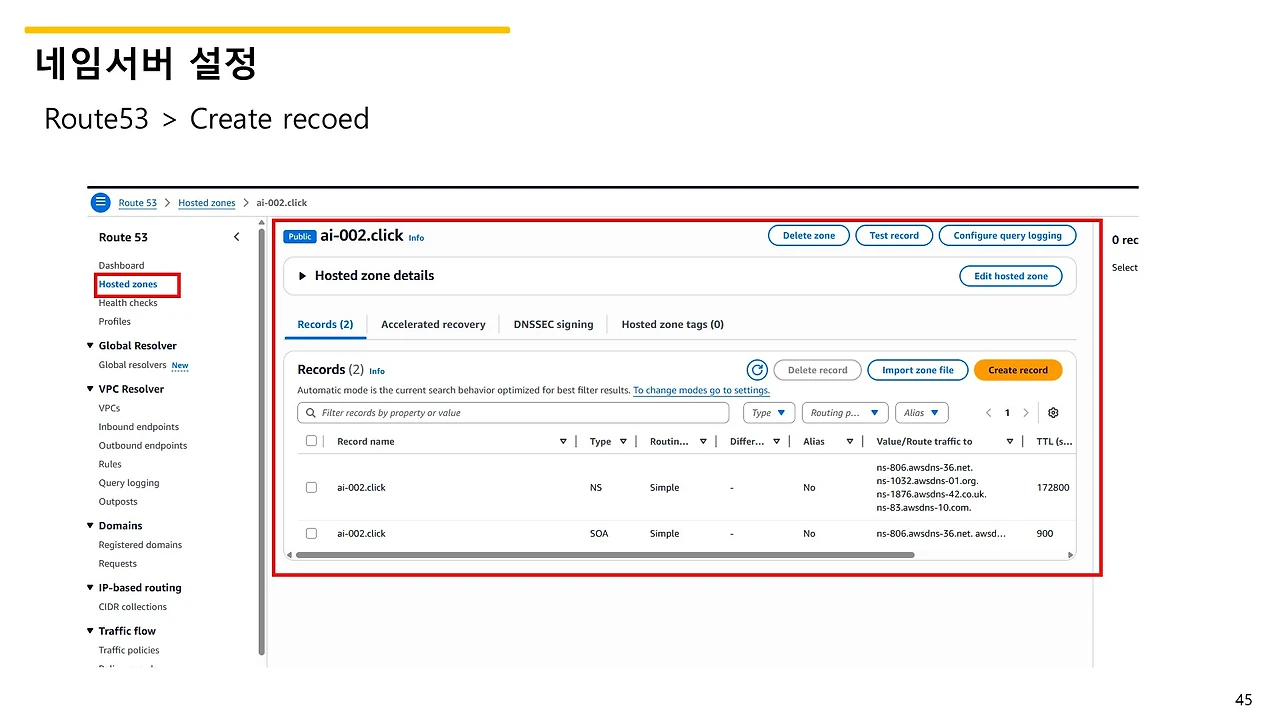Open Rules in the sidebar
The height and width of the screenshot is (720, 1280).
pos(110,465)
